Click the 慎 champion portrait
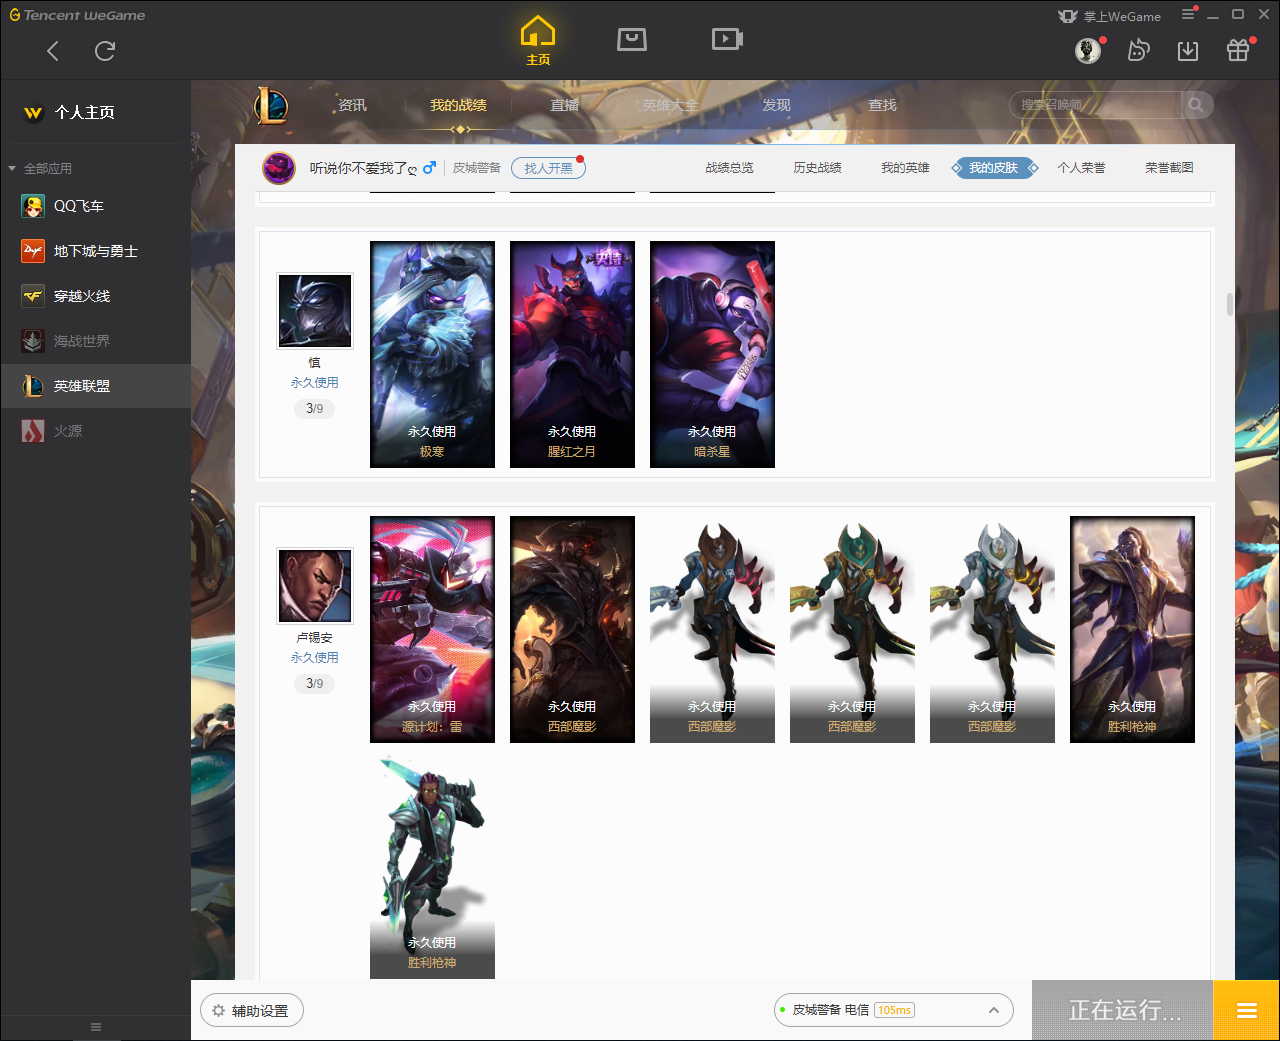This screenshot has width=1280, height=1041. 315,311
